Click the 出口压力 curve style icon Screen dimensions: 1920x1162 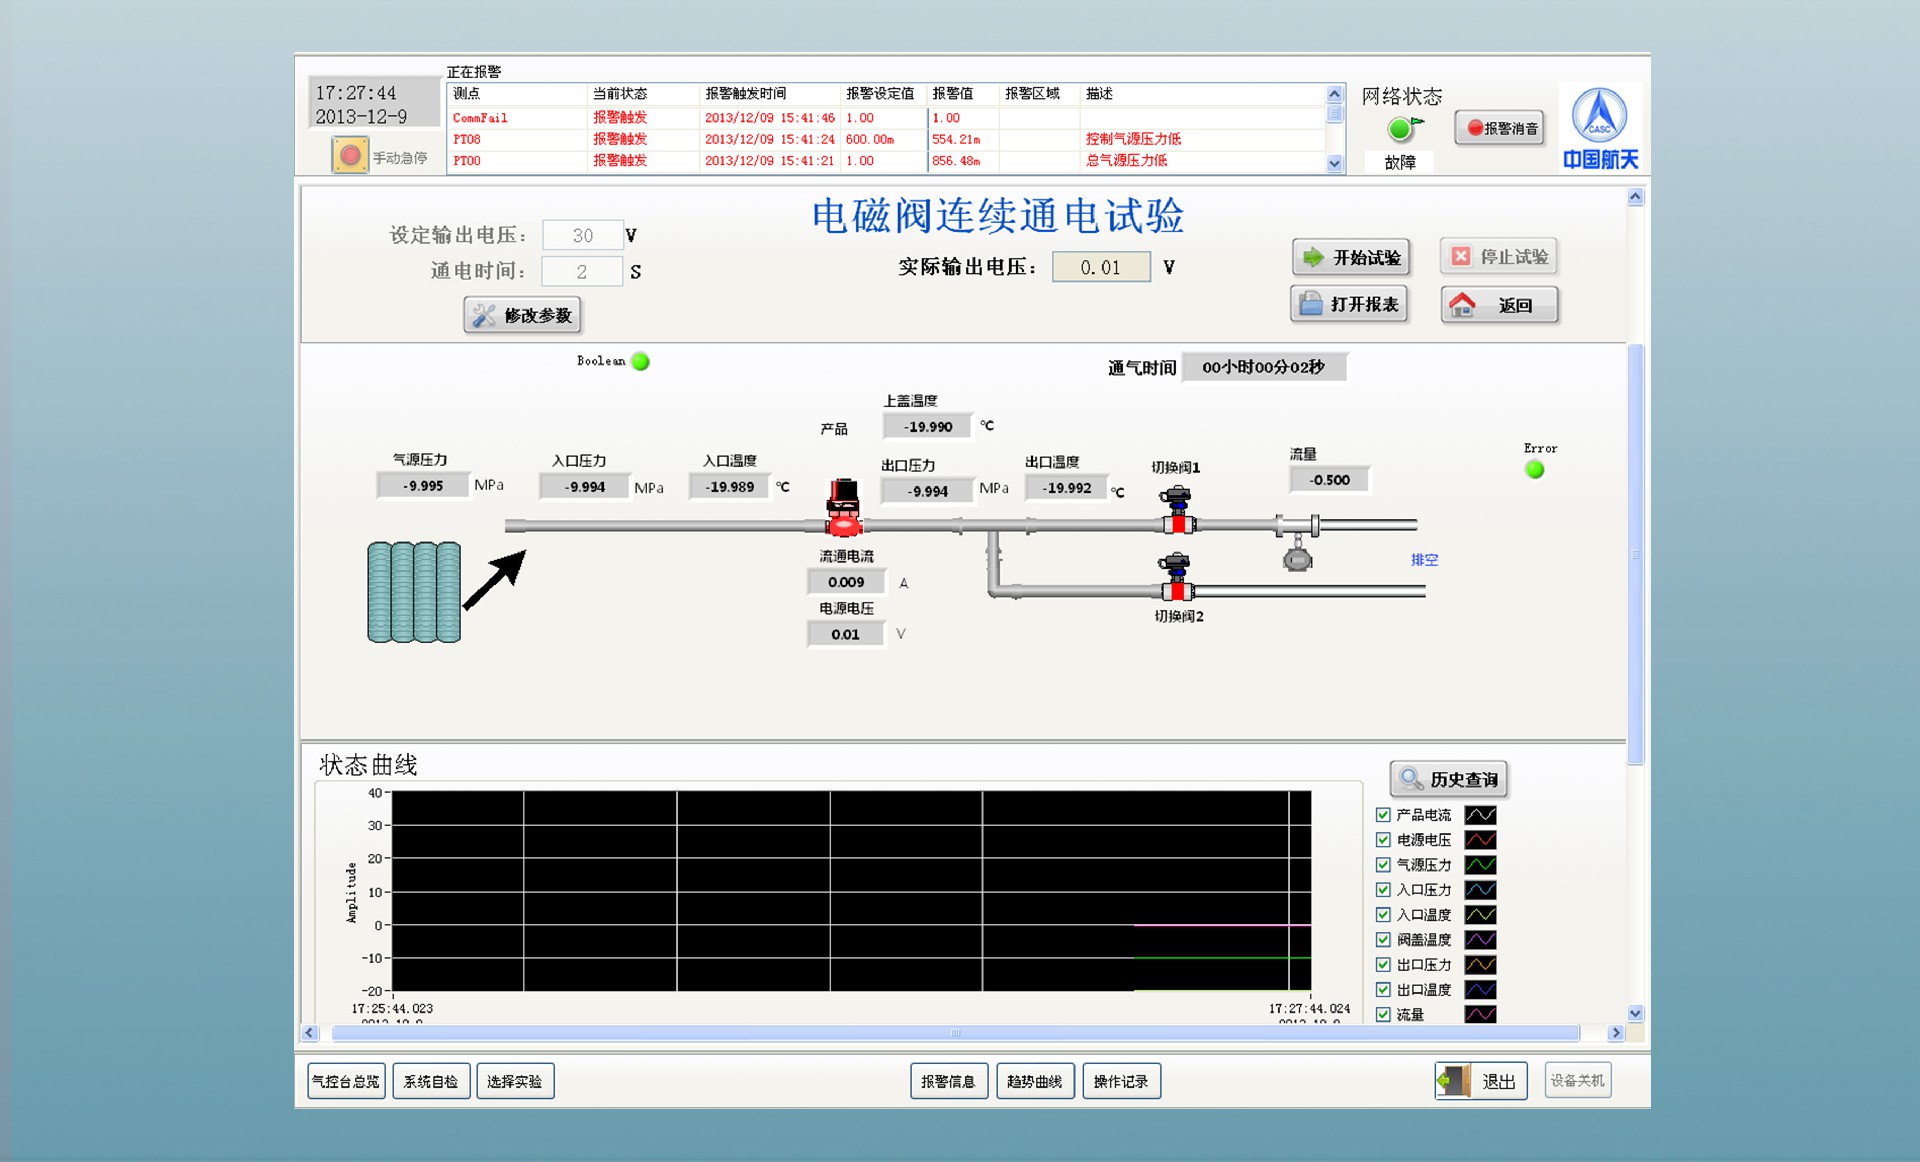pos(1480,965)
